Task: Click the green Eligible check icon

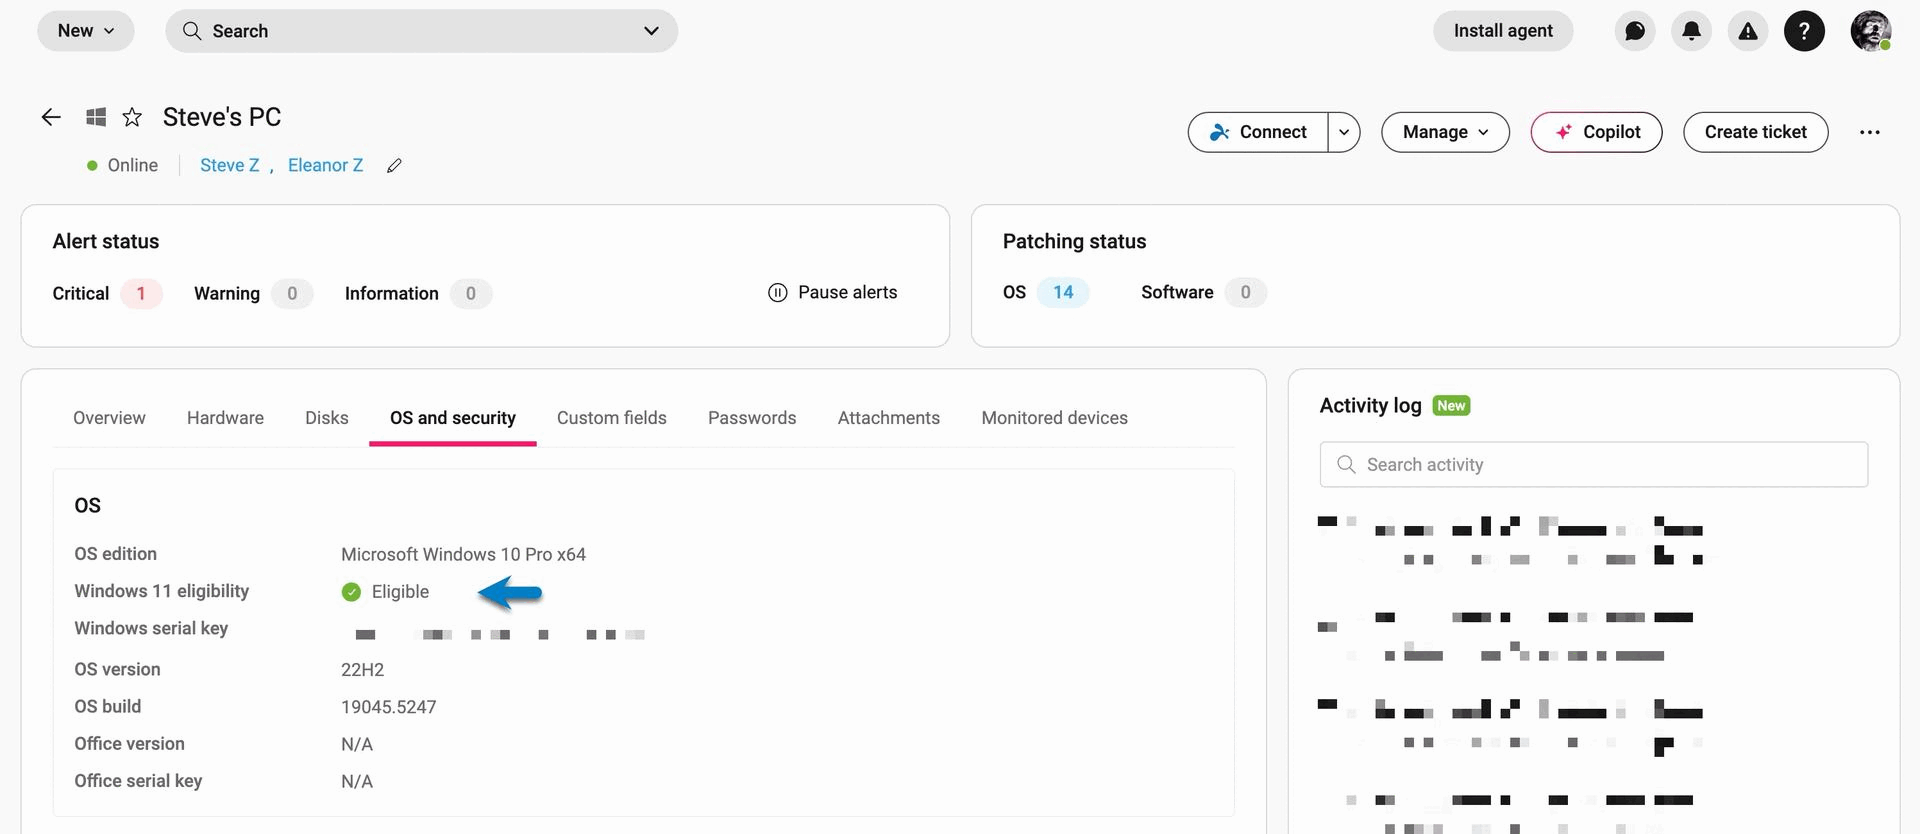Action: coord(351,592)
